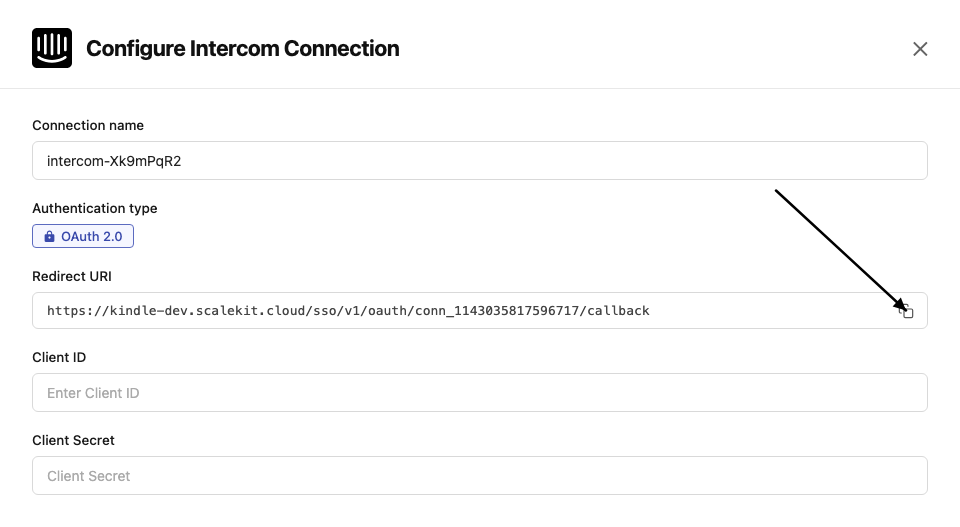Click the "Client ID" field label
Image resolution: width=960 pixels, height=527 pixels.
click(x=59, y=358)
